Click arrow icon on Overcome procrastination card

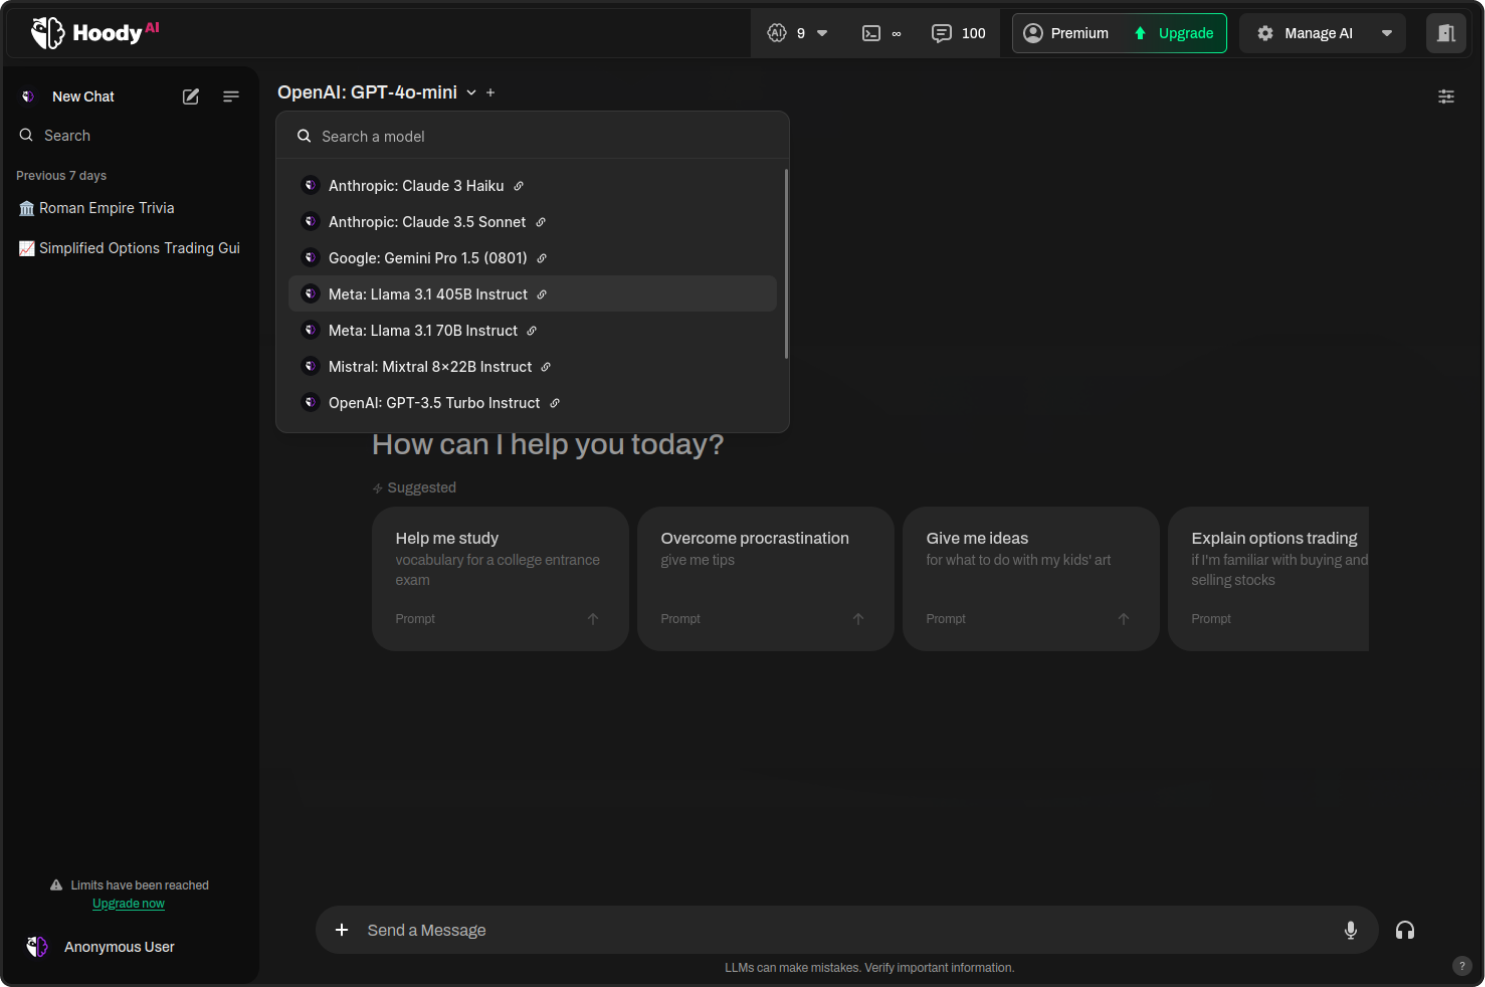[x=858, y=619]
